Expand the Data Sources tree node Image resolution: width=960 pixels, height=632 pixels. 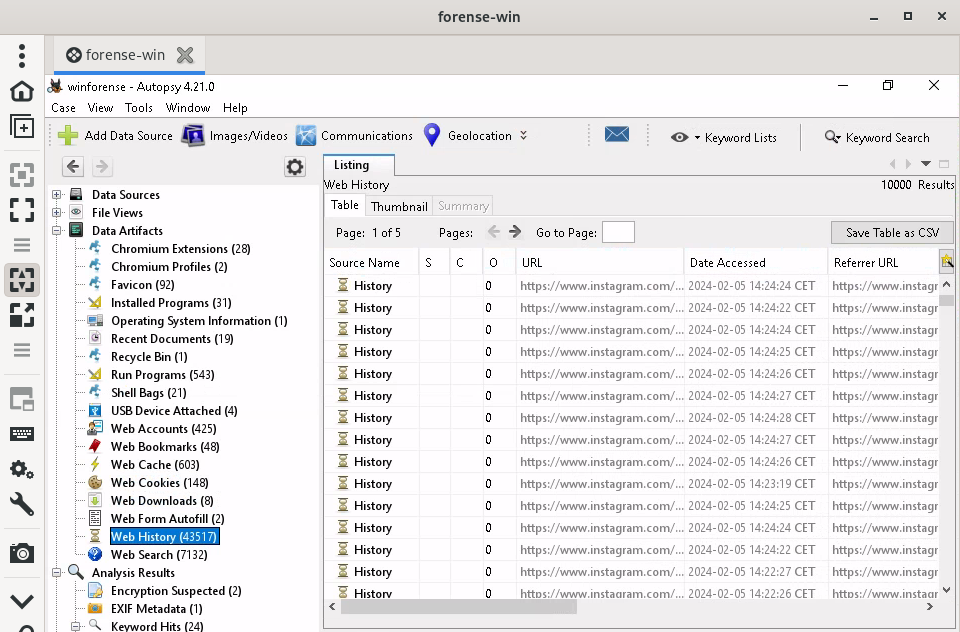57,195
